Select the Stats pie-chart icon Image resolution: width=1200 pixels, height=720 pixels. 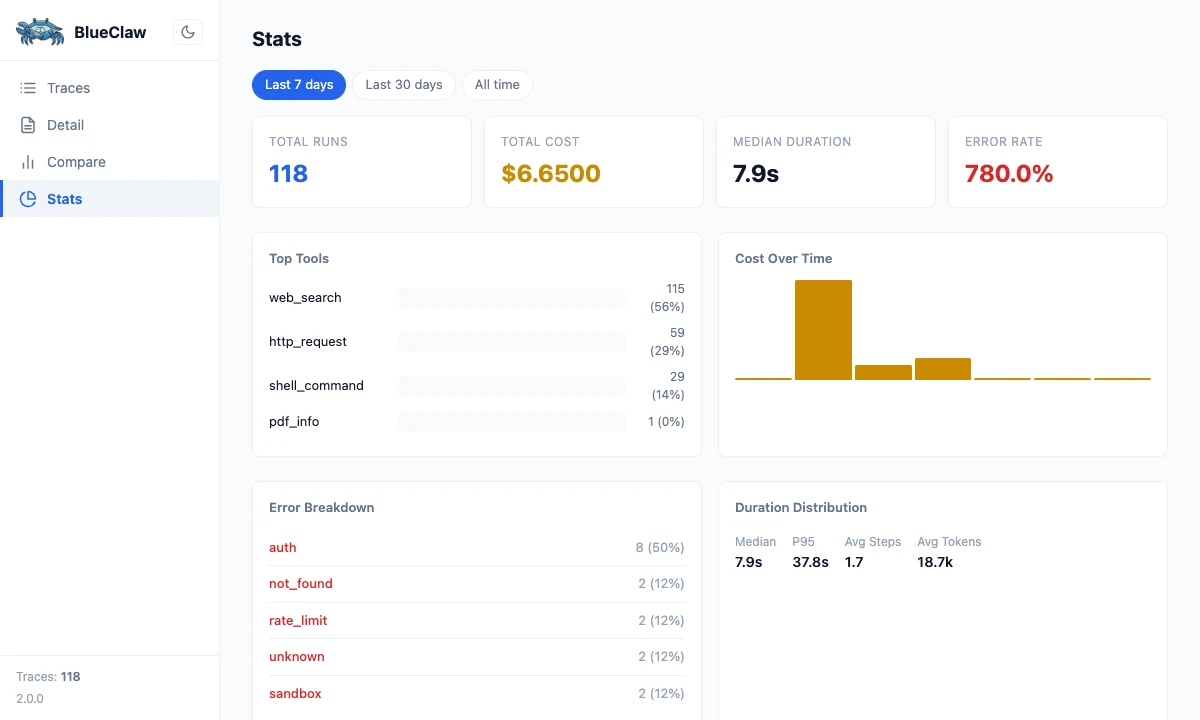(x=28, y=198)
